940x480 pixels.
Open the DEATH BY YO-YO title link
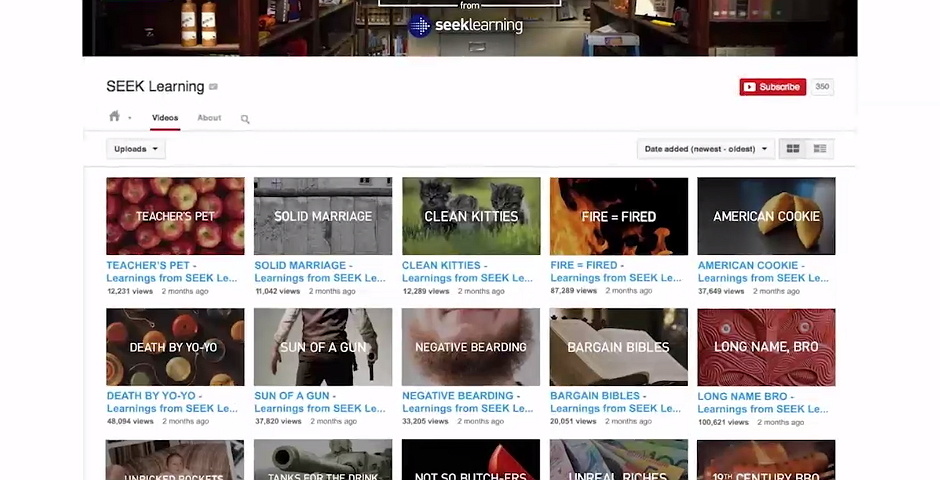(x=172, y=402)
